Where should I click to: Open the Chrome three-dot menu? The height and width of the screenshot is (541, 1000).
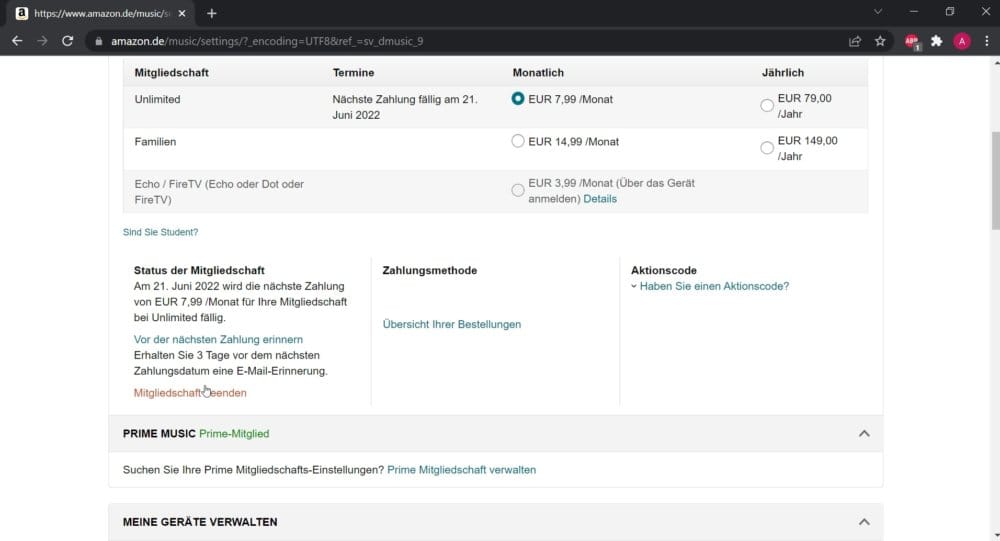[x=987, y=41]
